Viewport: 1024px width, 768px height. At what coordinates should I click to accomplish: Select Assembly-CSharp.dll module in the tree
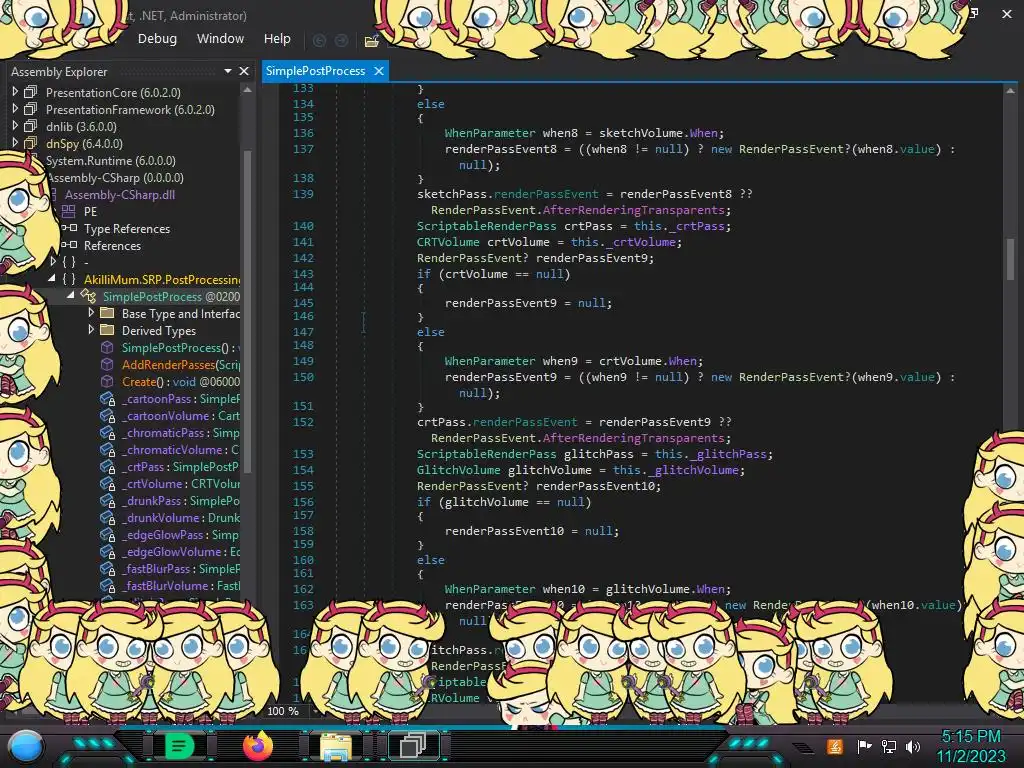[120, 194]
